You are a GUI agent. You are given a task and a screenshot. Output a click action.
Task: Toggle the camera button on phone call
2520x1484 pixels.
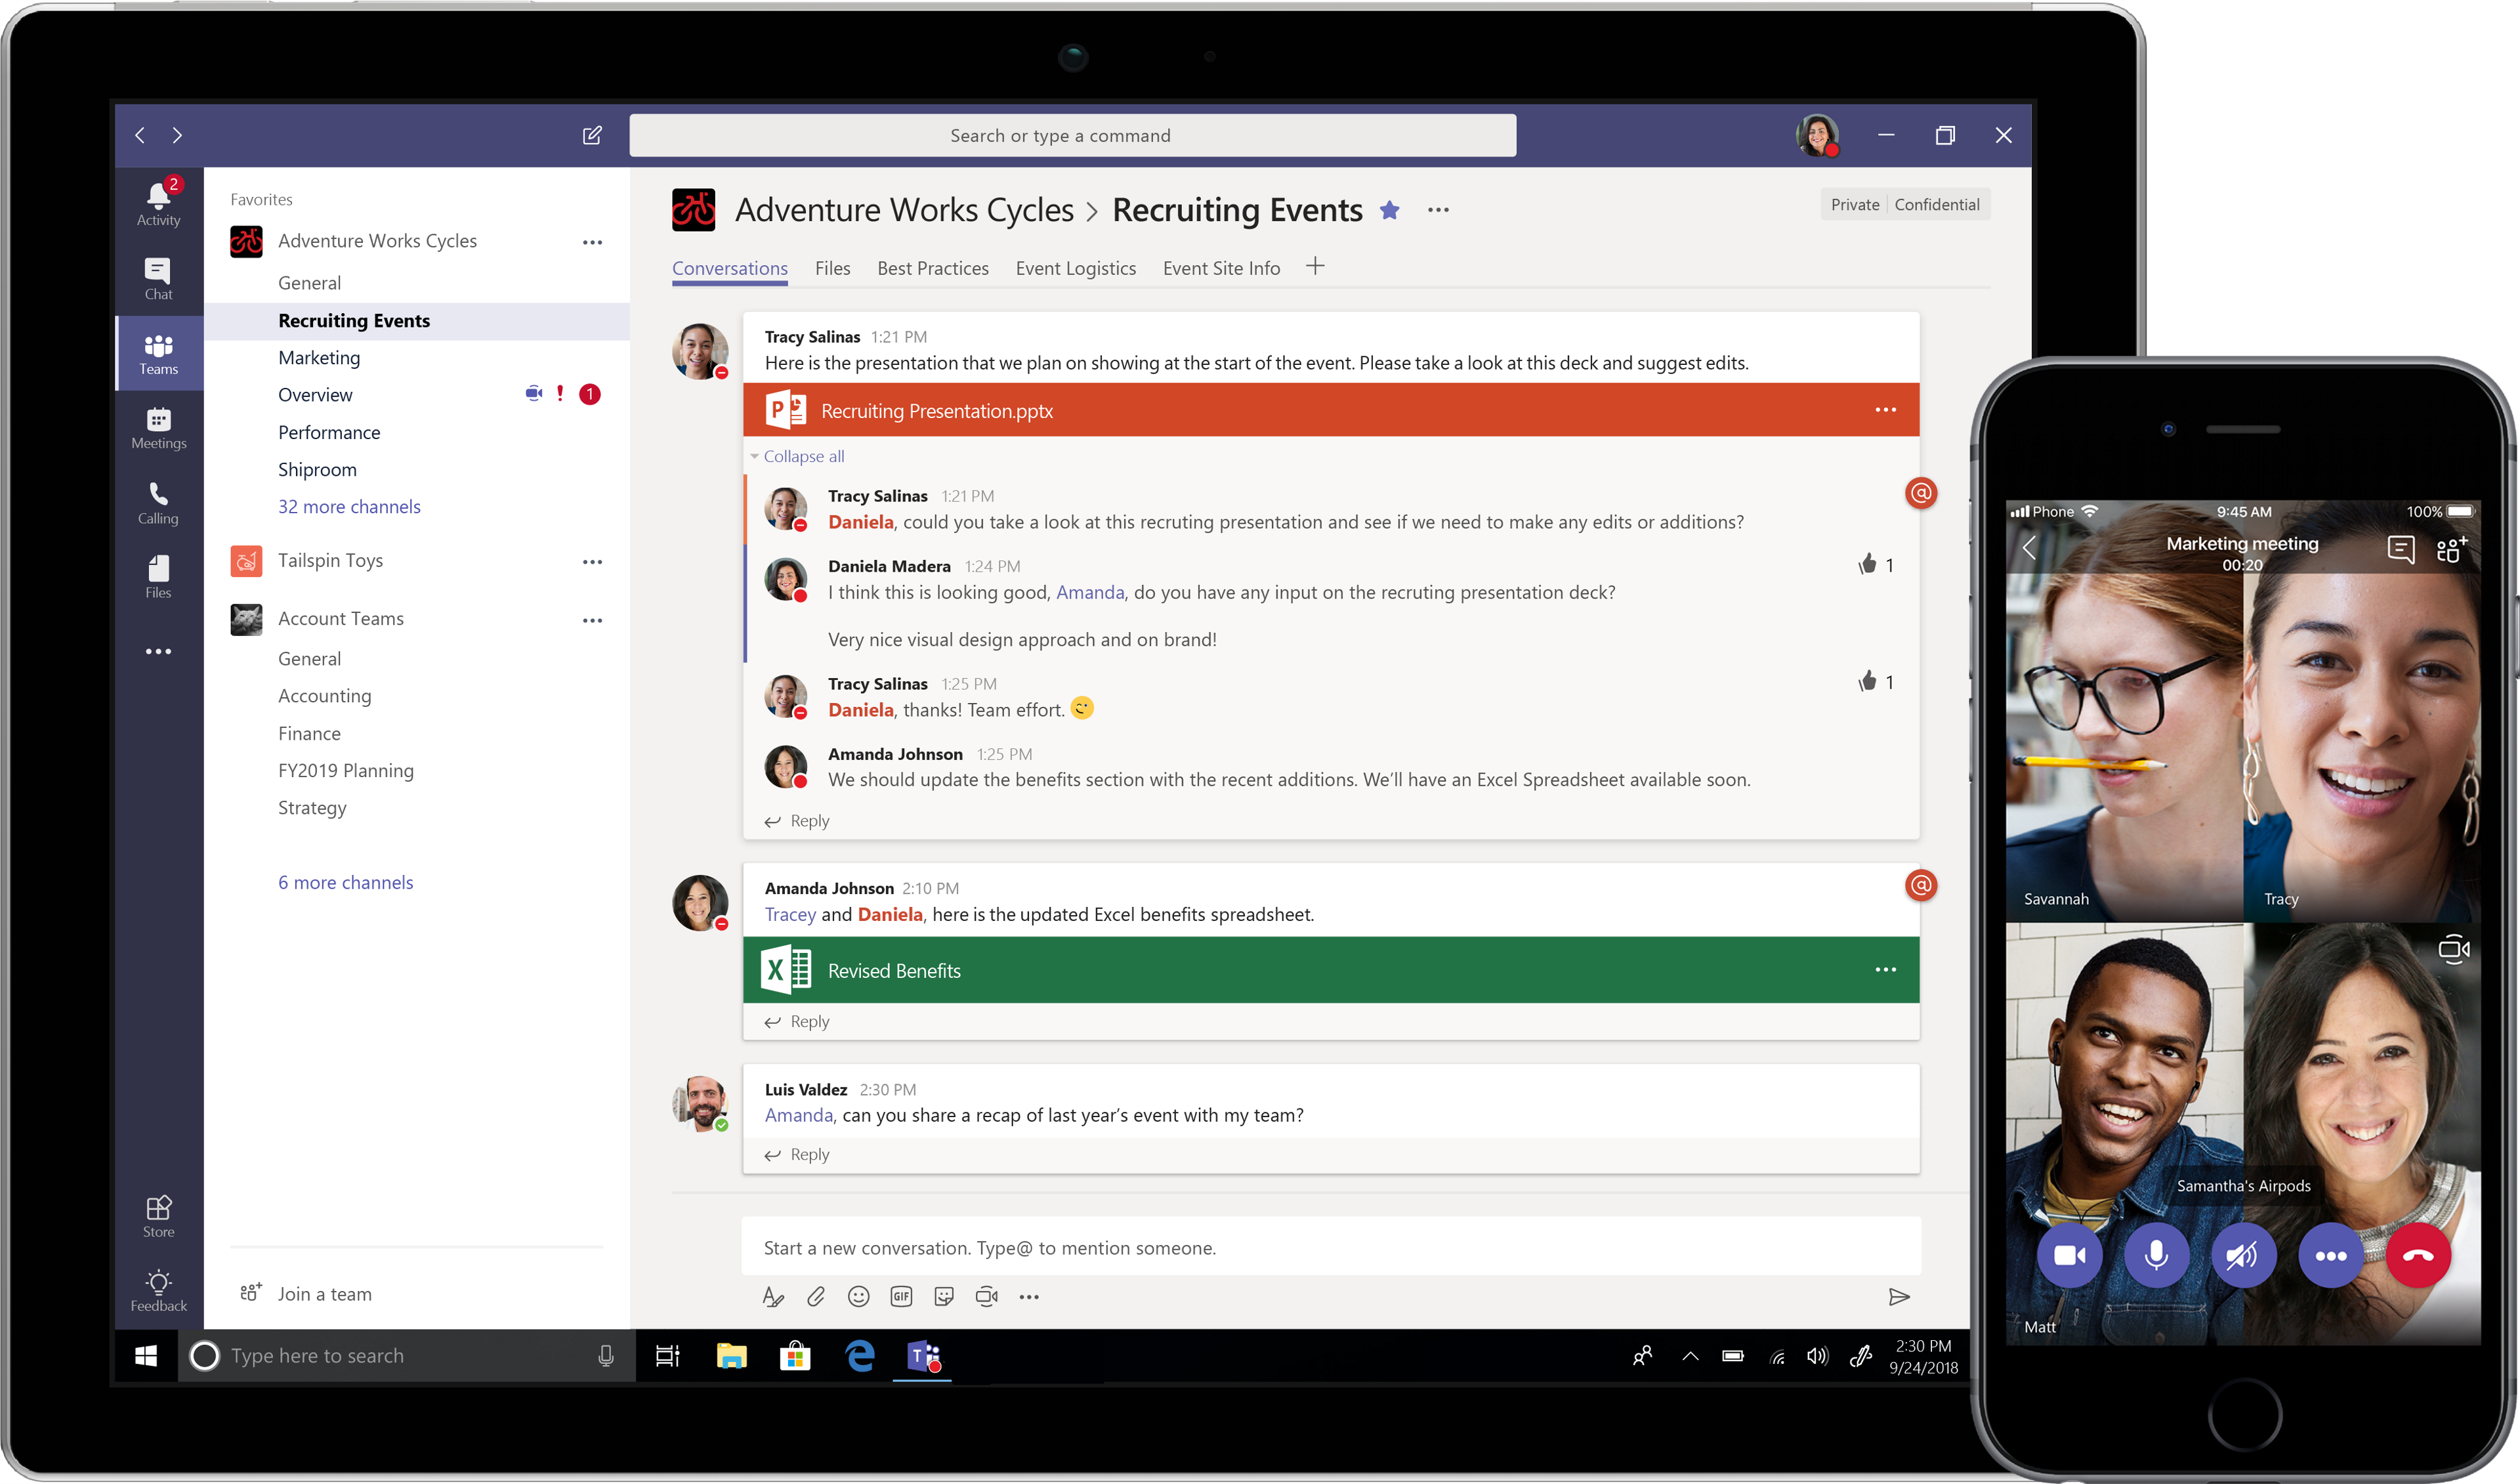[x=2069, y=1256]
